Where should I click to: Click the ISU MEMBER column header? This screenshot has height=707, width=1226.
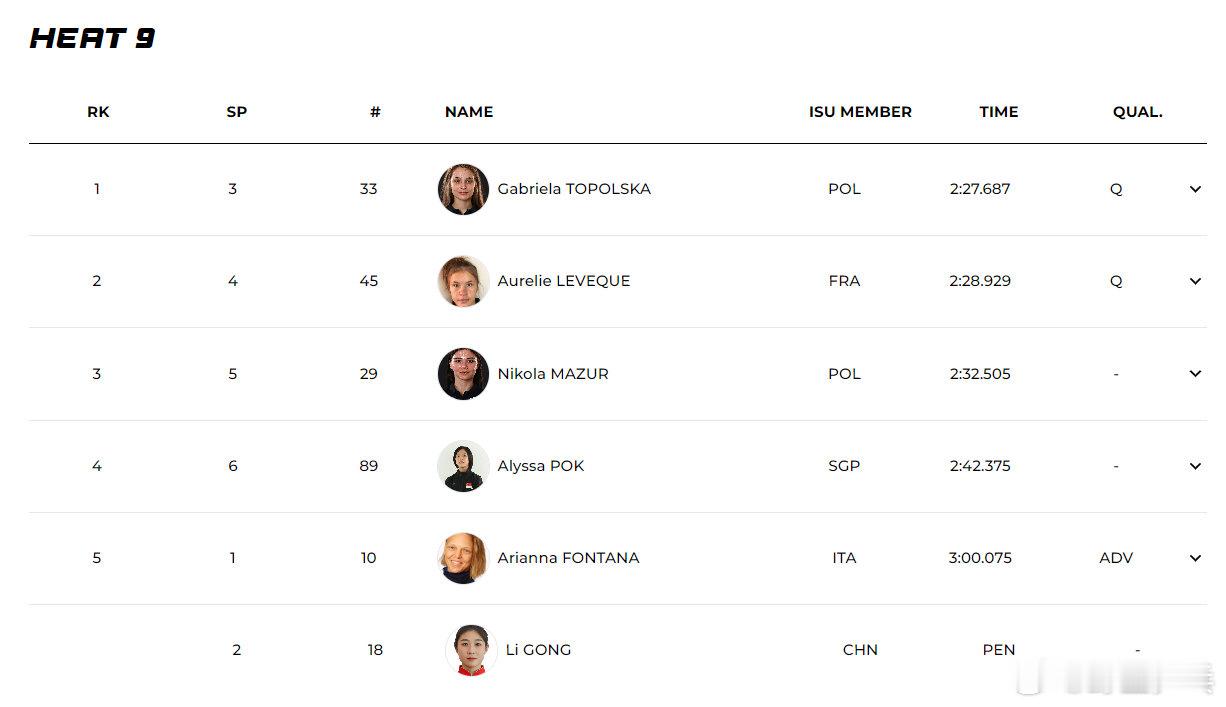pos(860,112)
